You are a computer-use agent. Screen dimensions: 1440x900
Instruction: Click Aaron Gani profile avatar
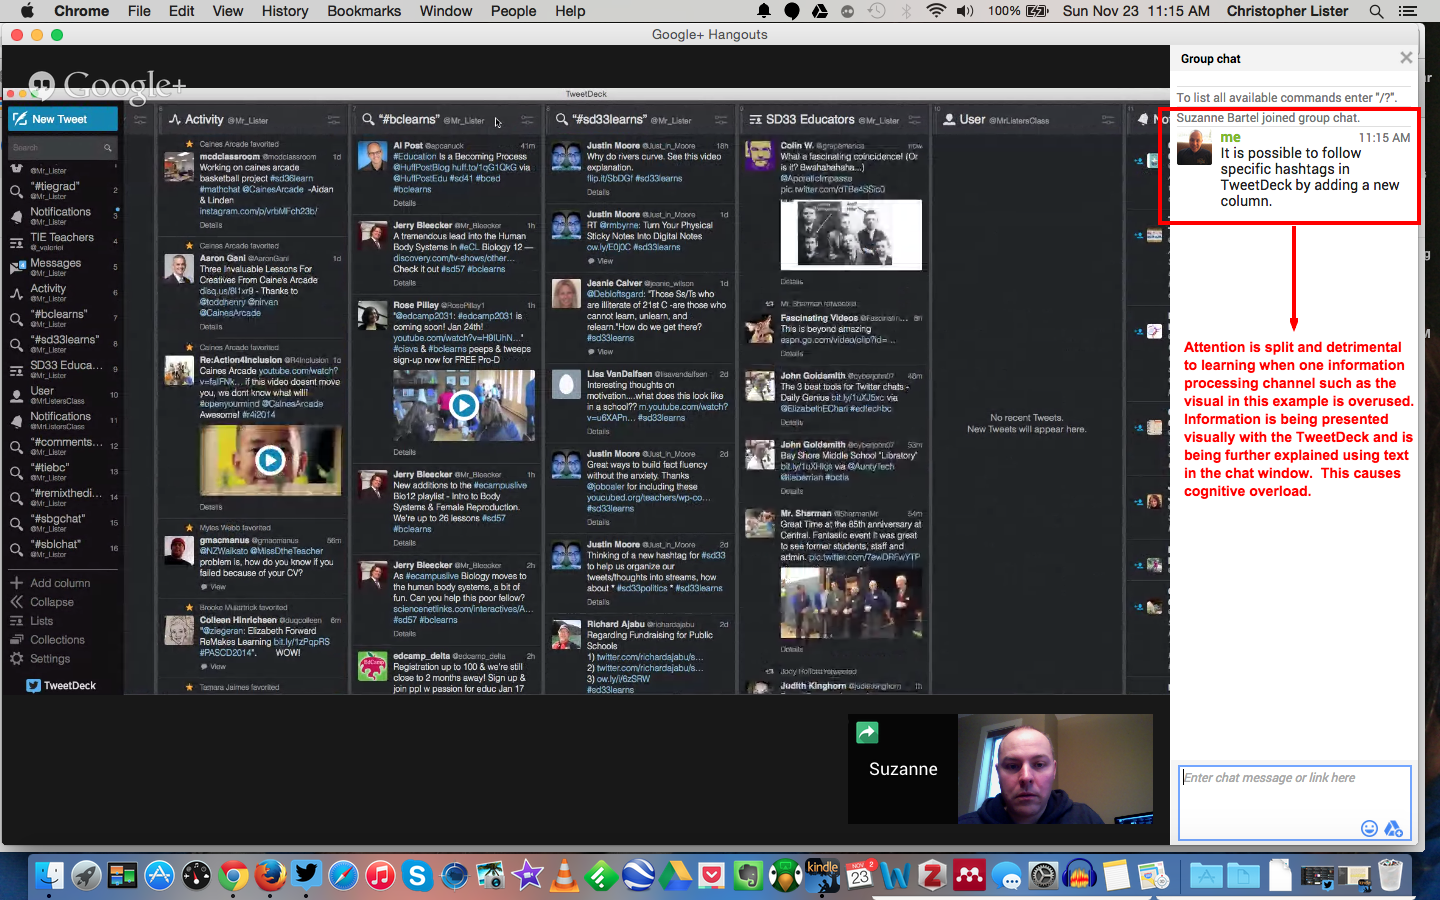click(x=179, y=269)
